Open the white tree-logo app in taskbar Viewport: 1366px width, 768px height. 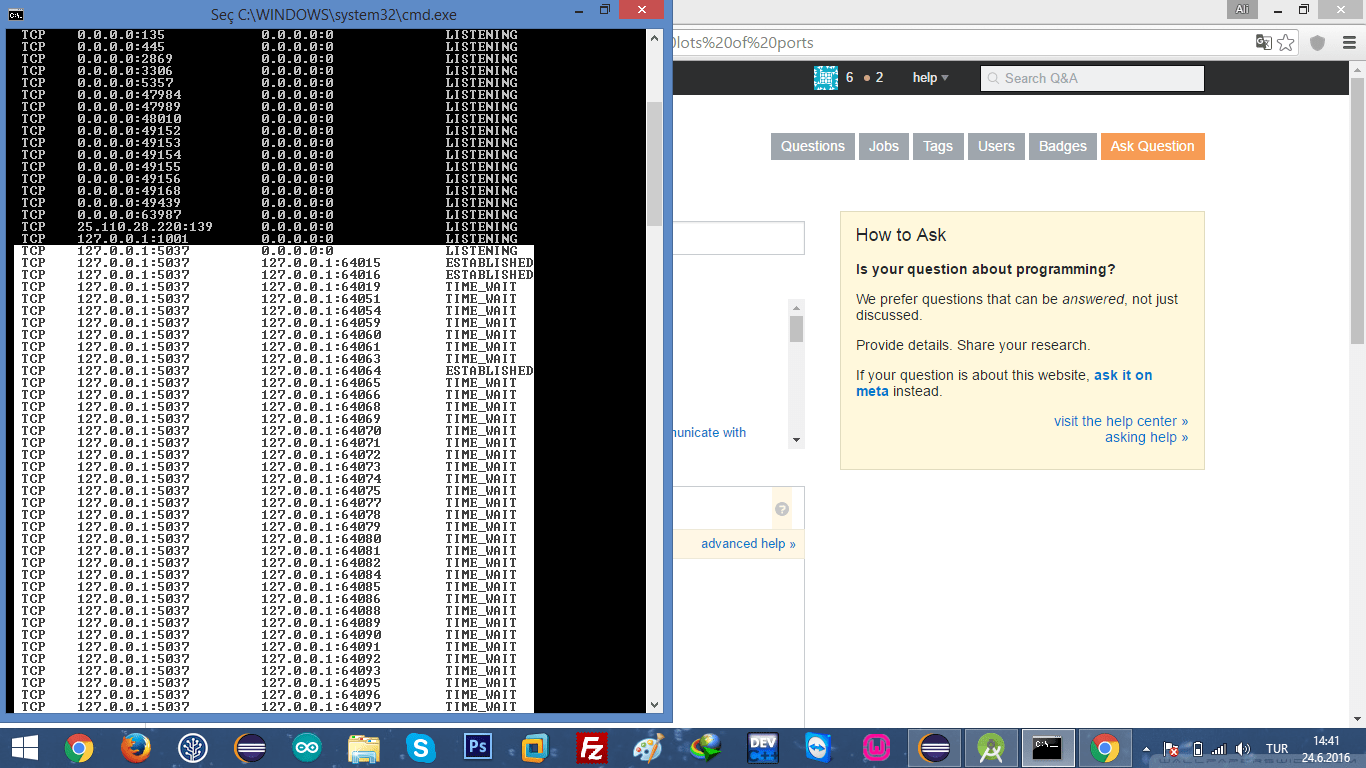pos(192,748)
